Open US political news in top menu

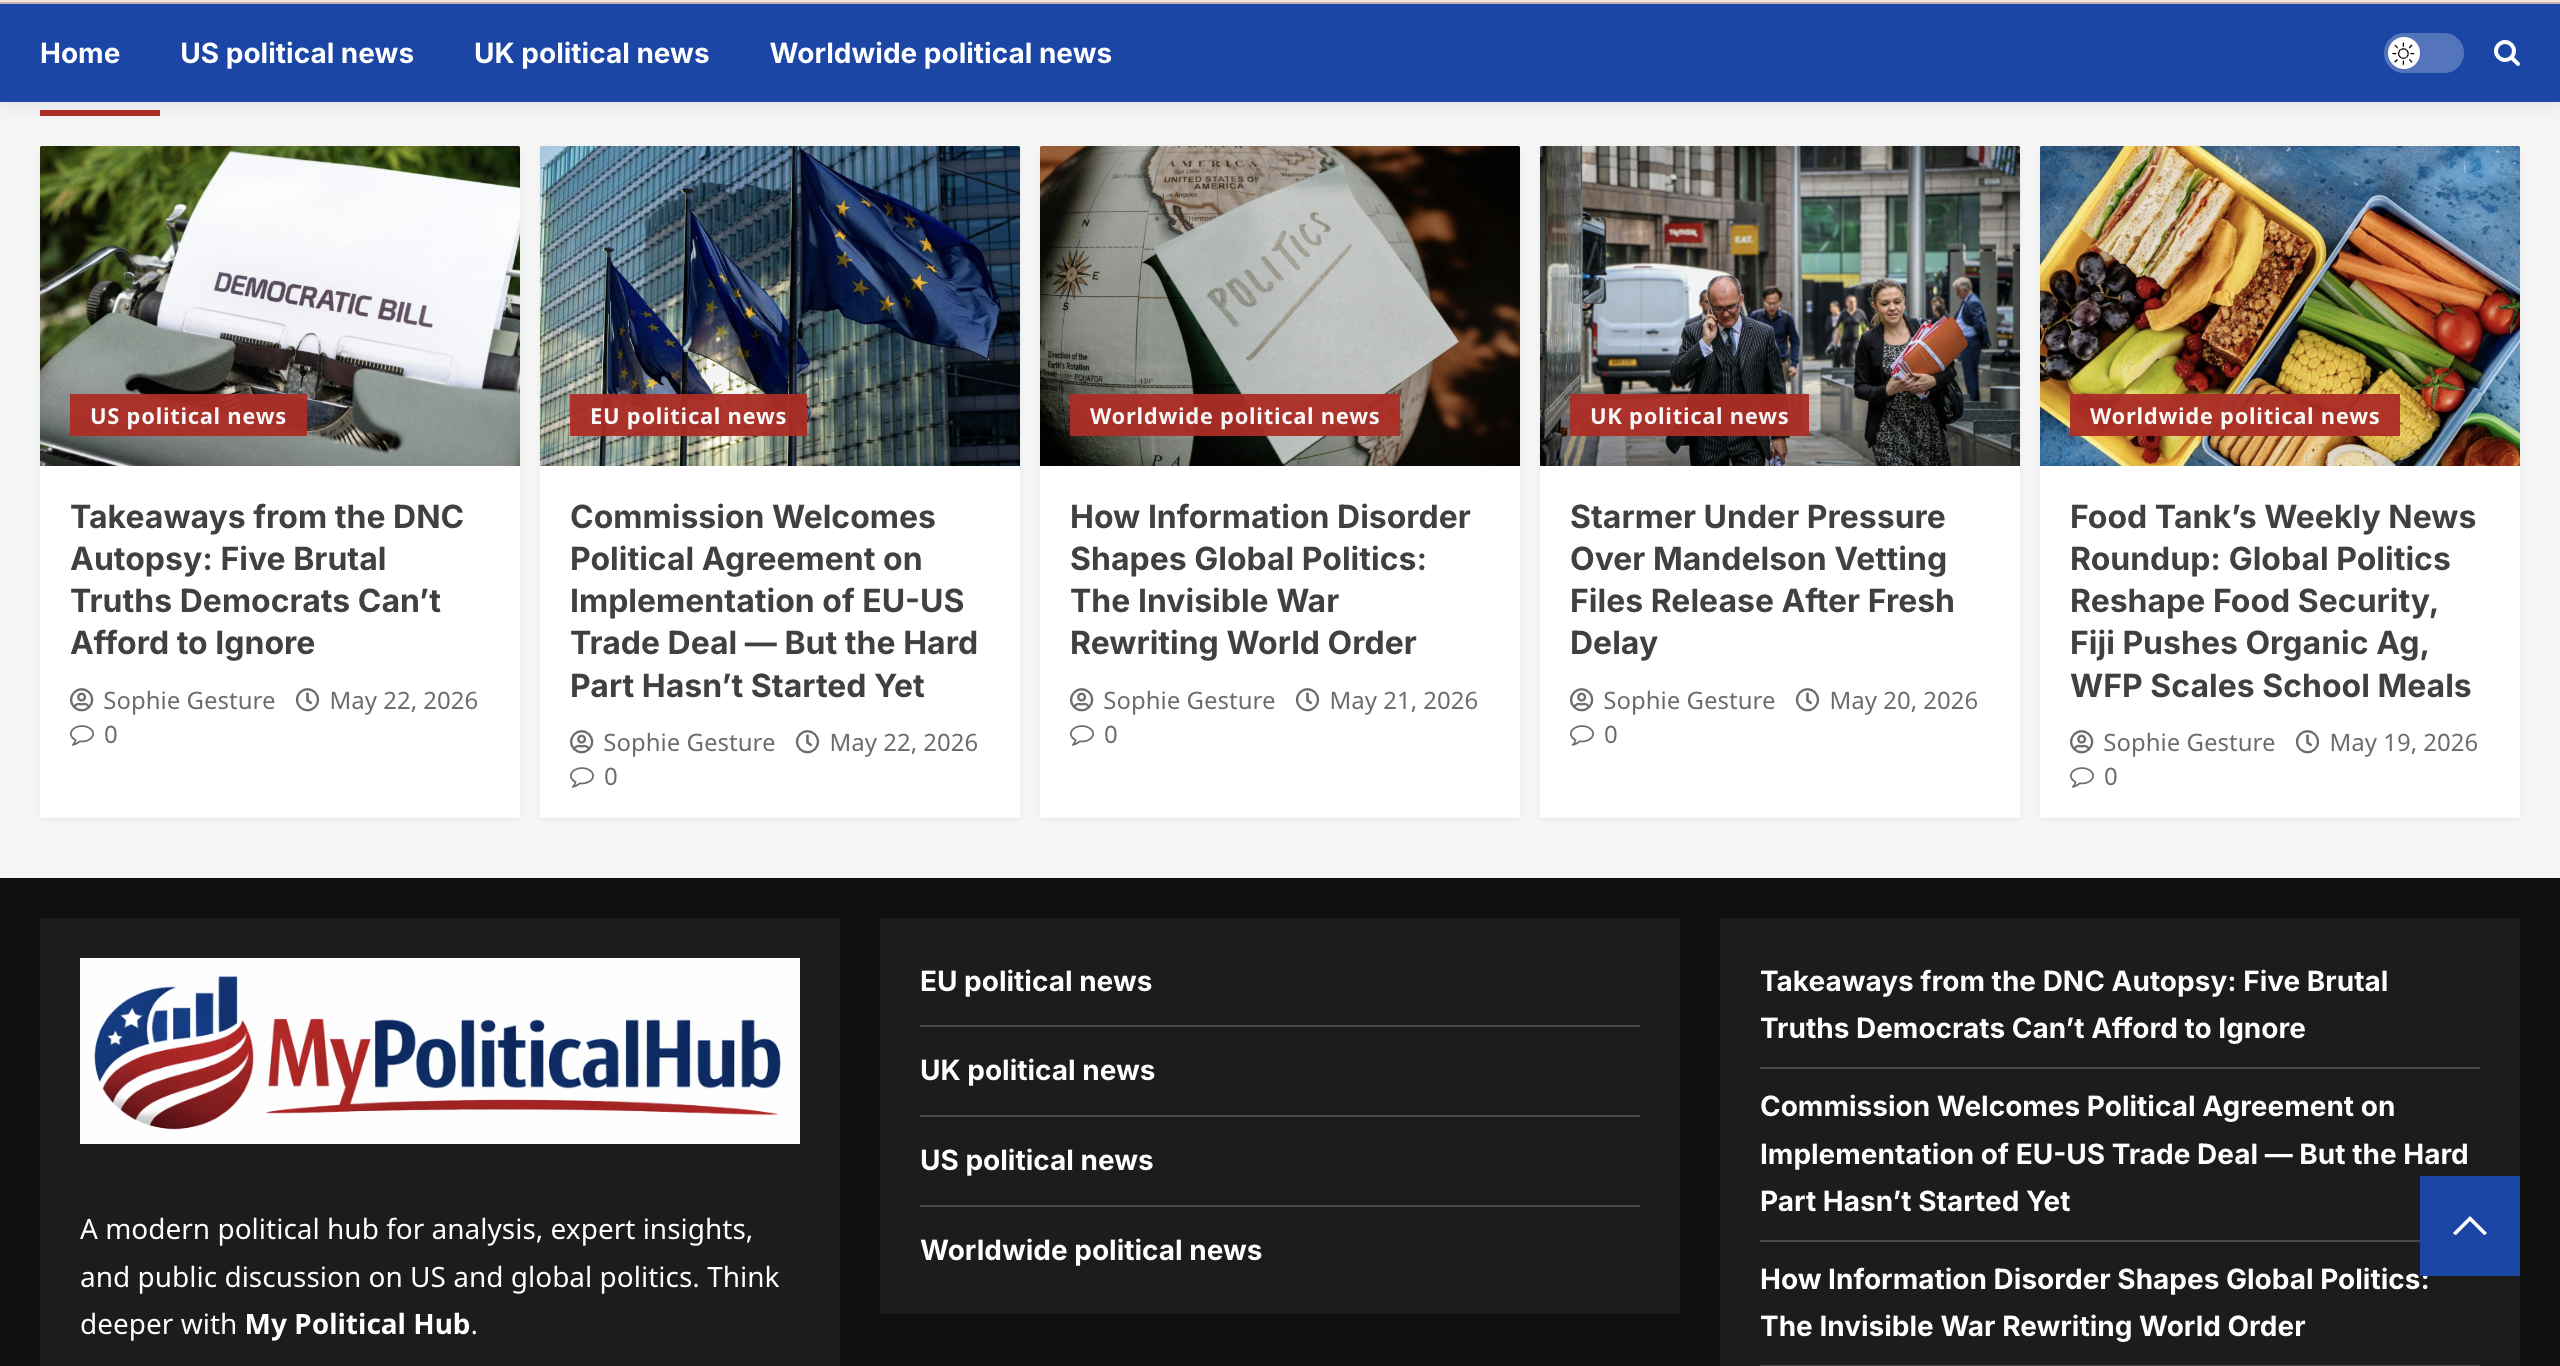(x=297, y=53)
